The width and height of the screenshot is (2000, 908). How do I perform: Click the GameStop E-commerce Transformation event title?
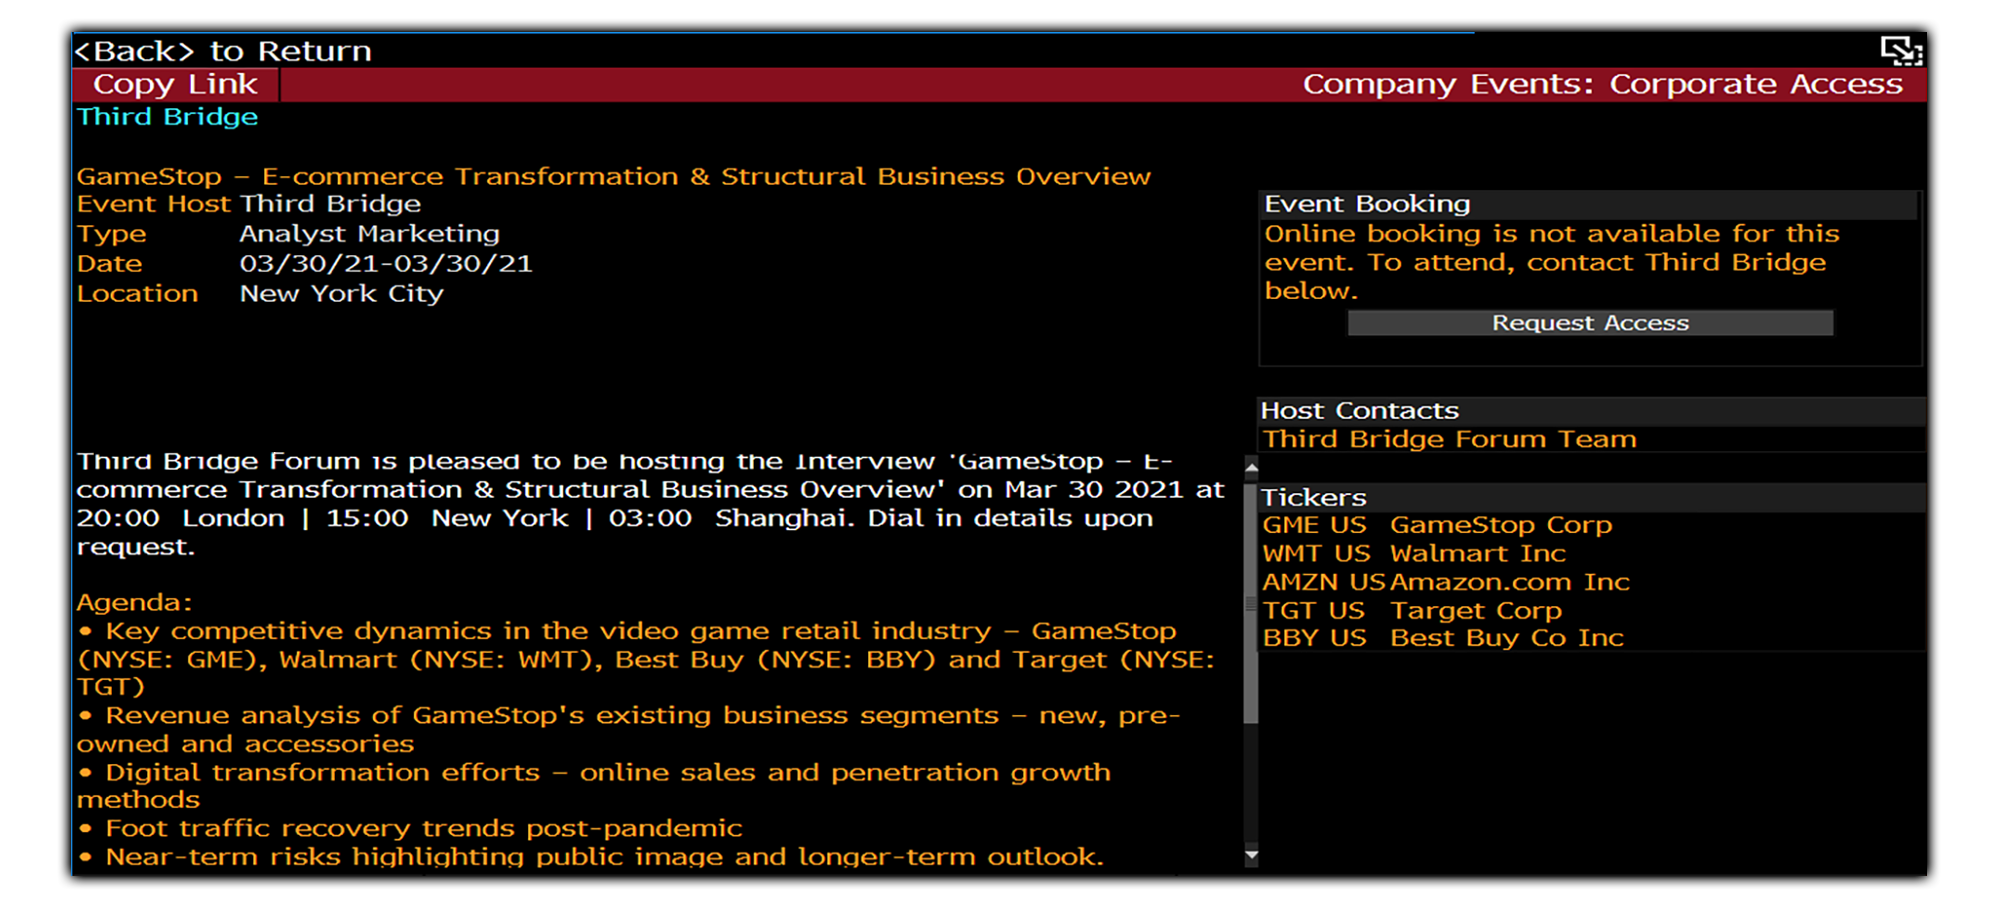(614, 177)
